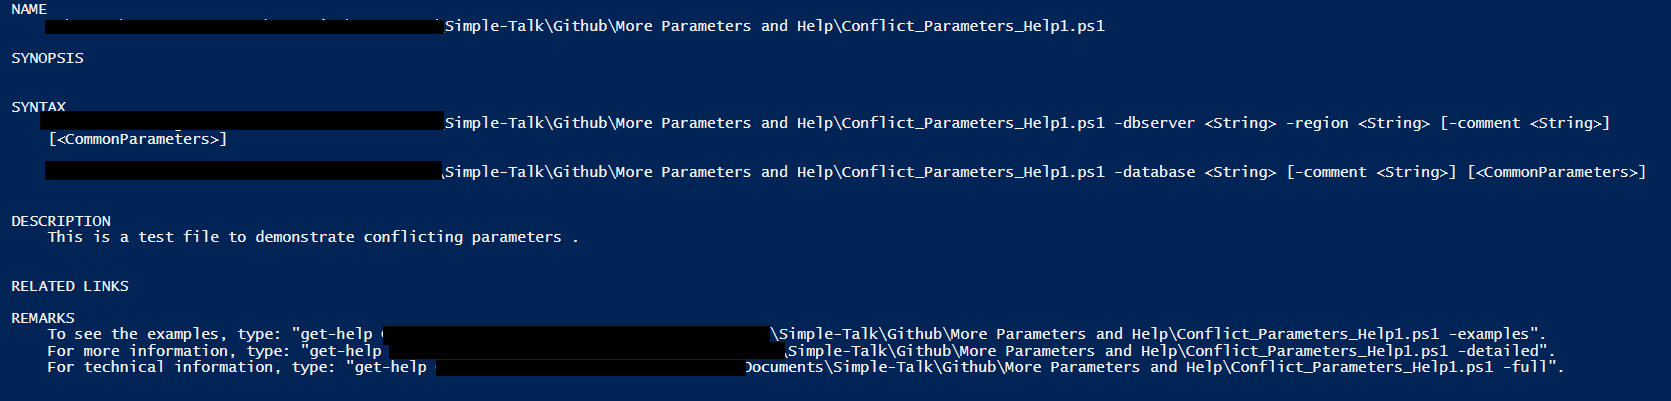Click the NAME section heading

click(29, 9)
